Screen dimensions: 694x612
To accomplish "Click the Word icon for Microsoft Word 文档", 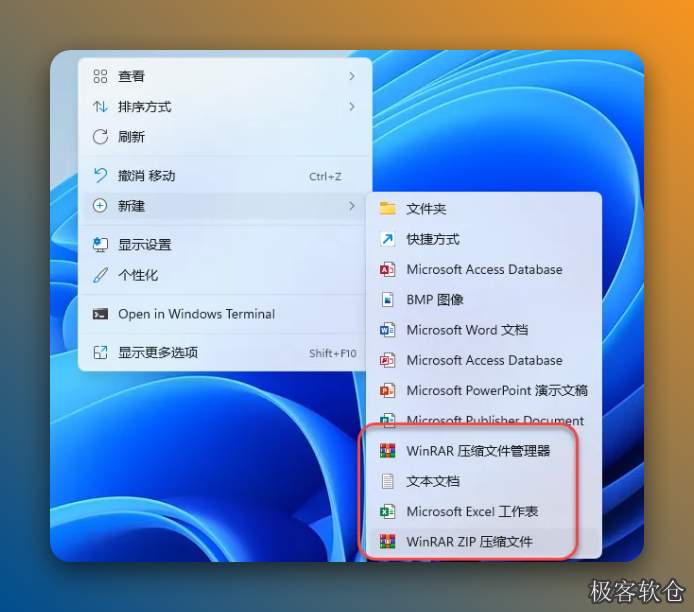I will [x=388, y=330].
